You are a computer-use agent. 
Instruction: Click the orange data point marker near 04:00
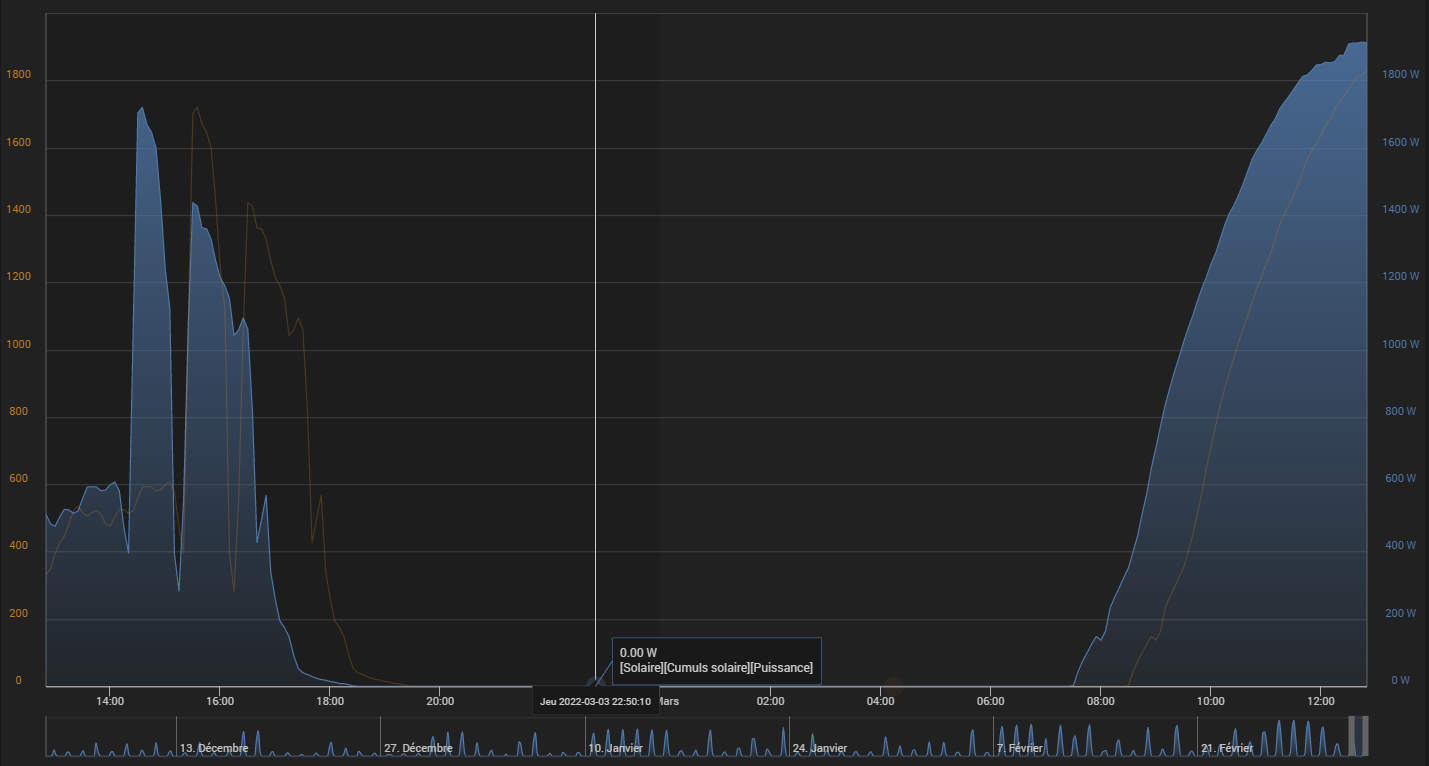pos(894,686)
